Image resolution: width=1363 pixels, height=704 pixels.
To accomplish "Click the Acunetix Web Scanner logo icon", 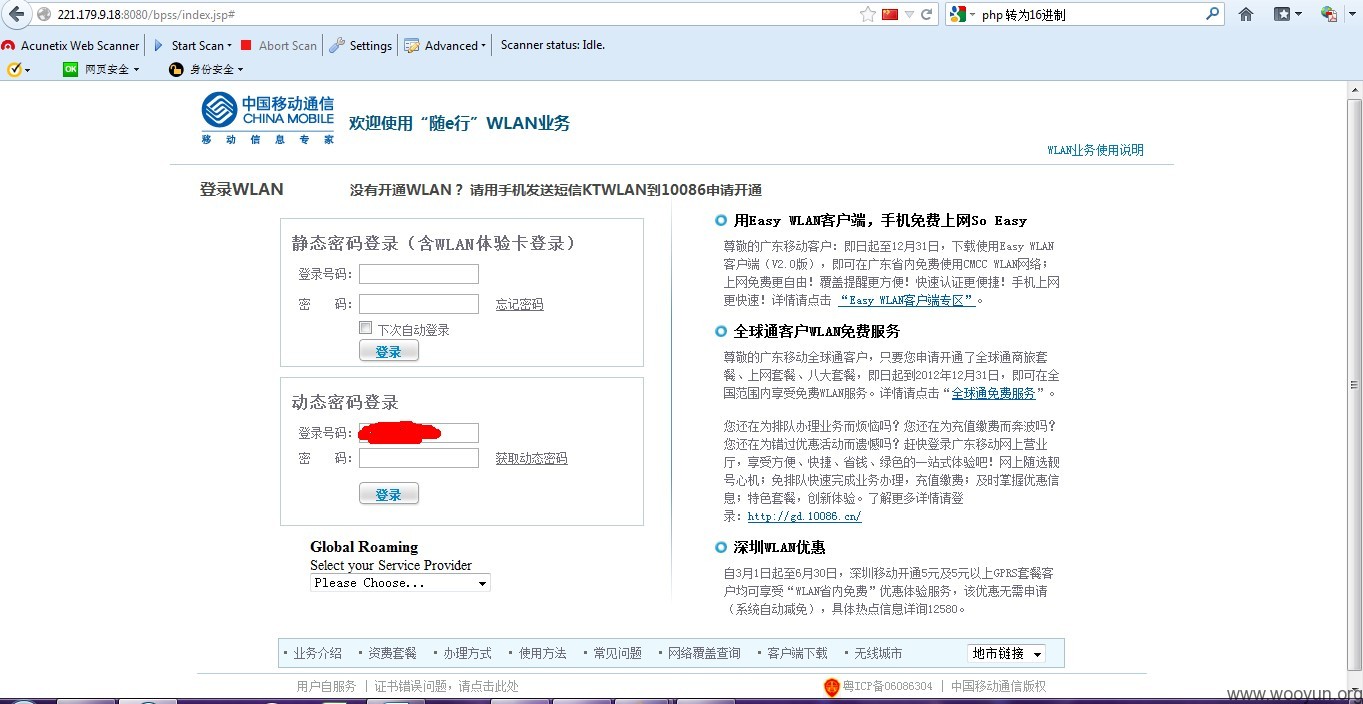I will [x=8, y=45].
